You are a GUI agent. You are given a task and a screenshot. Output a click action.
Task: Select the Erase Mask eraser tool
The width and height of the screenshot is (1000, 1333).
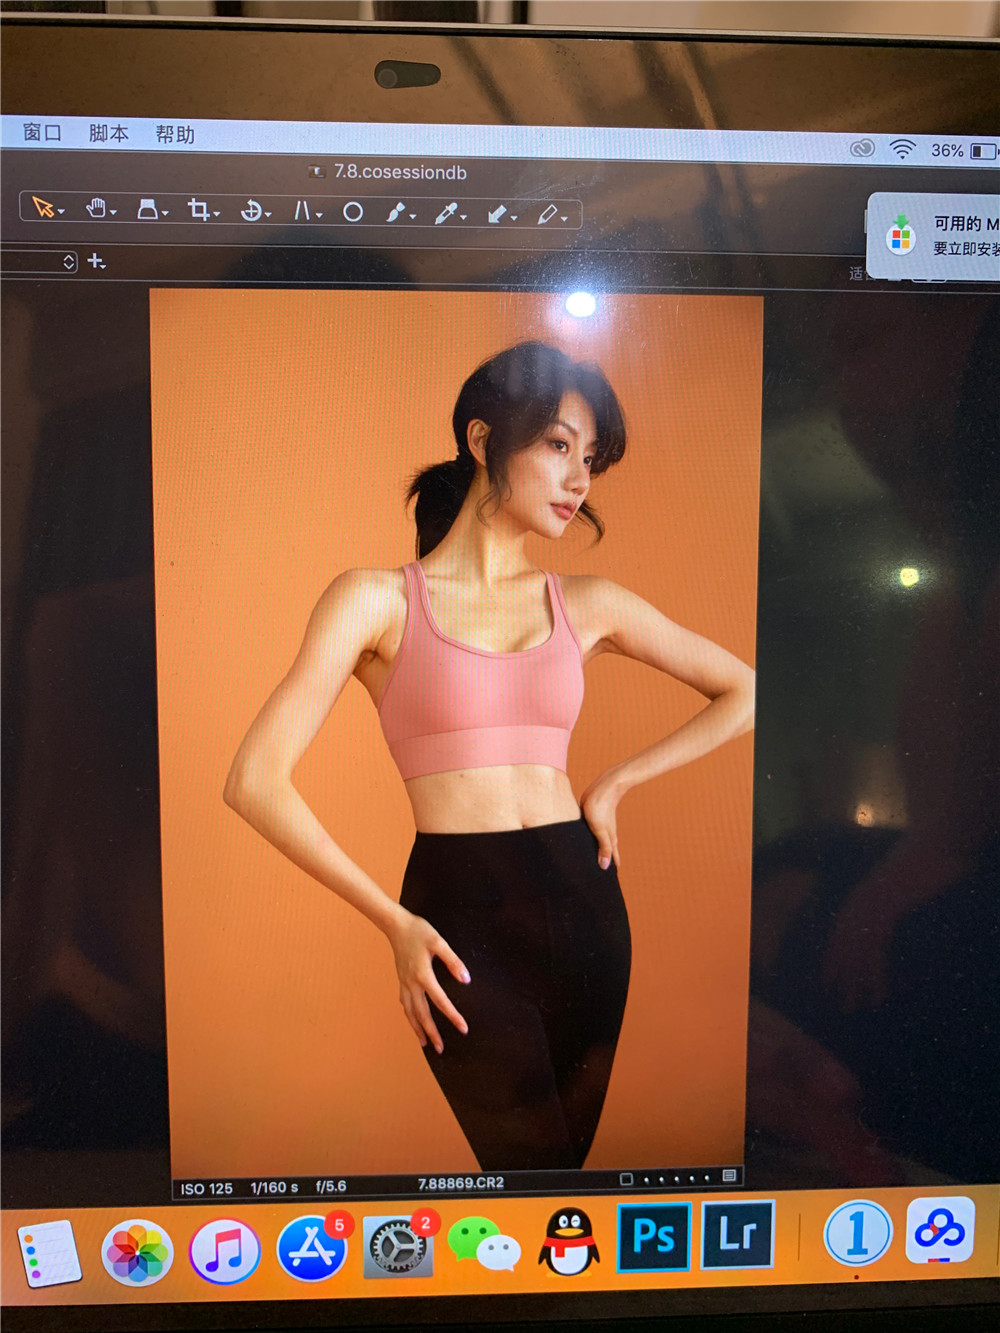point(547,214)
